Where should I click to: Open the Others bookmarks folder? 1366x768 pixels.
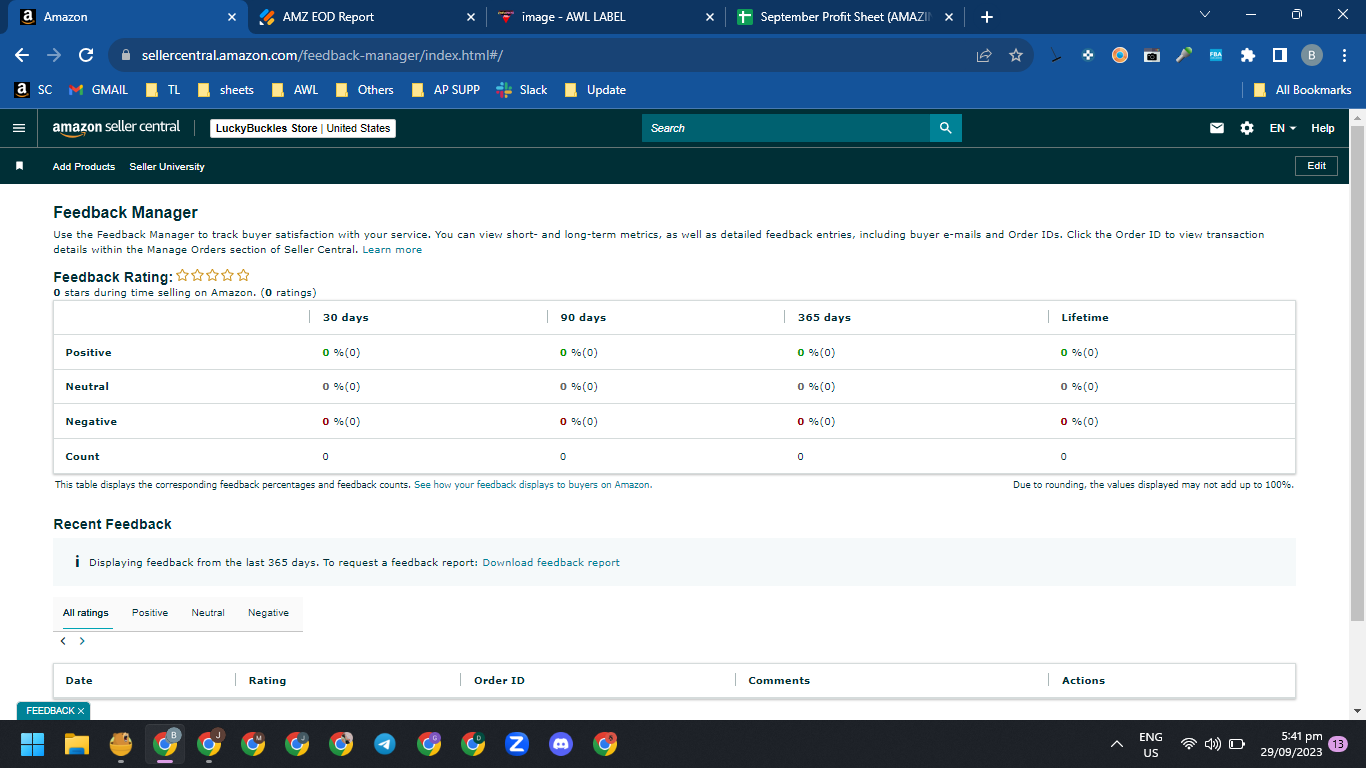(363, 90)
